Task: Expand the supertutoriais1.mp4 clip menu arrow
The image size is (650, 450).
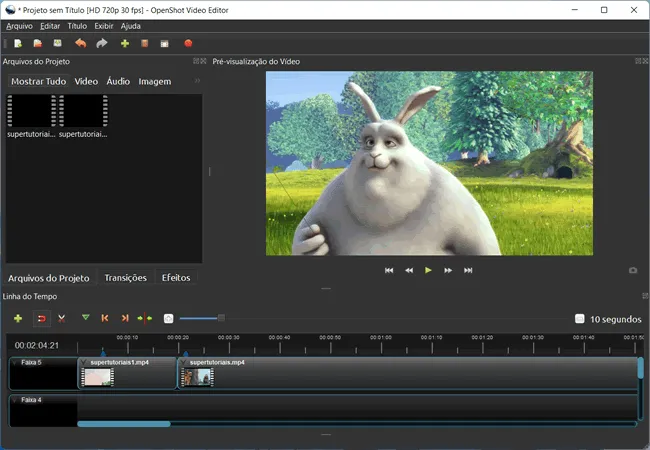Action: (84, 363)
